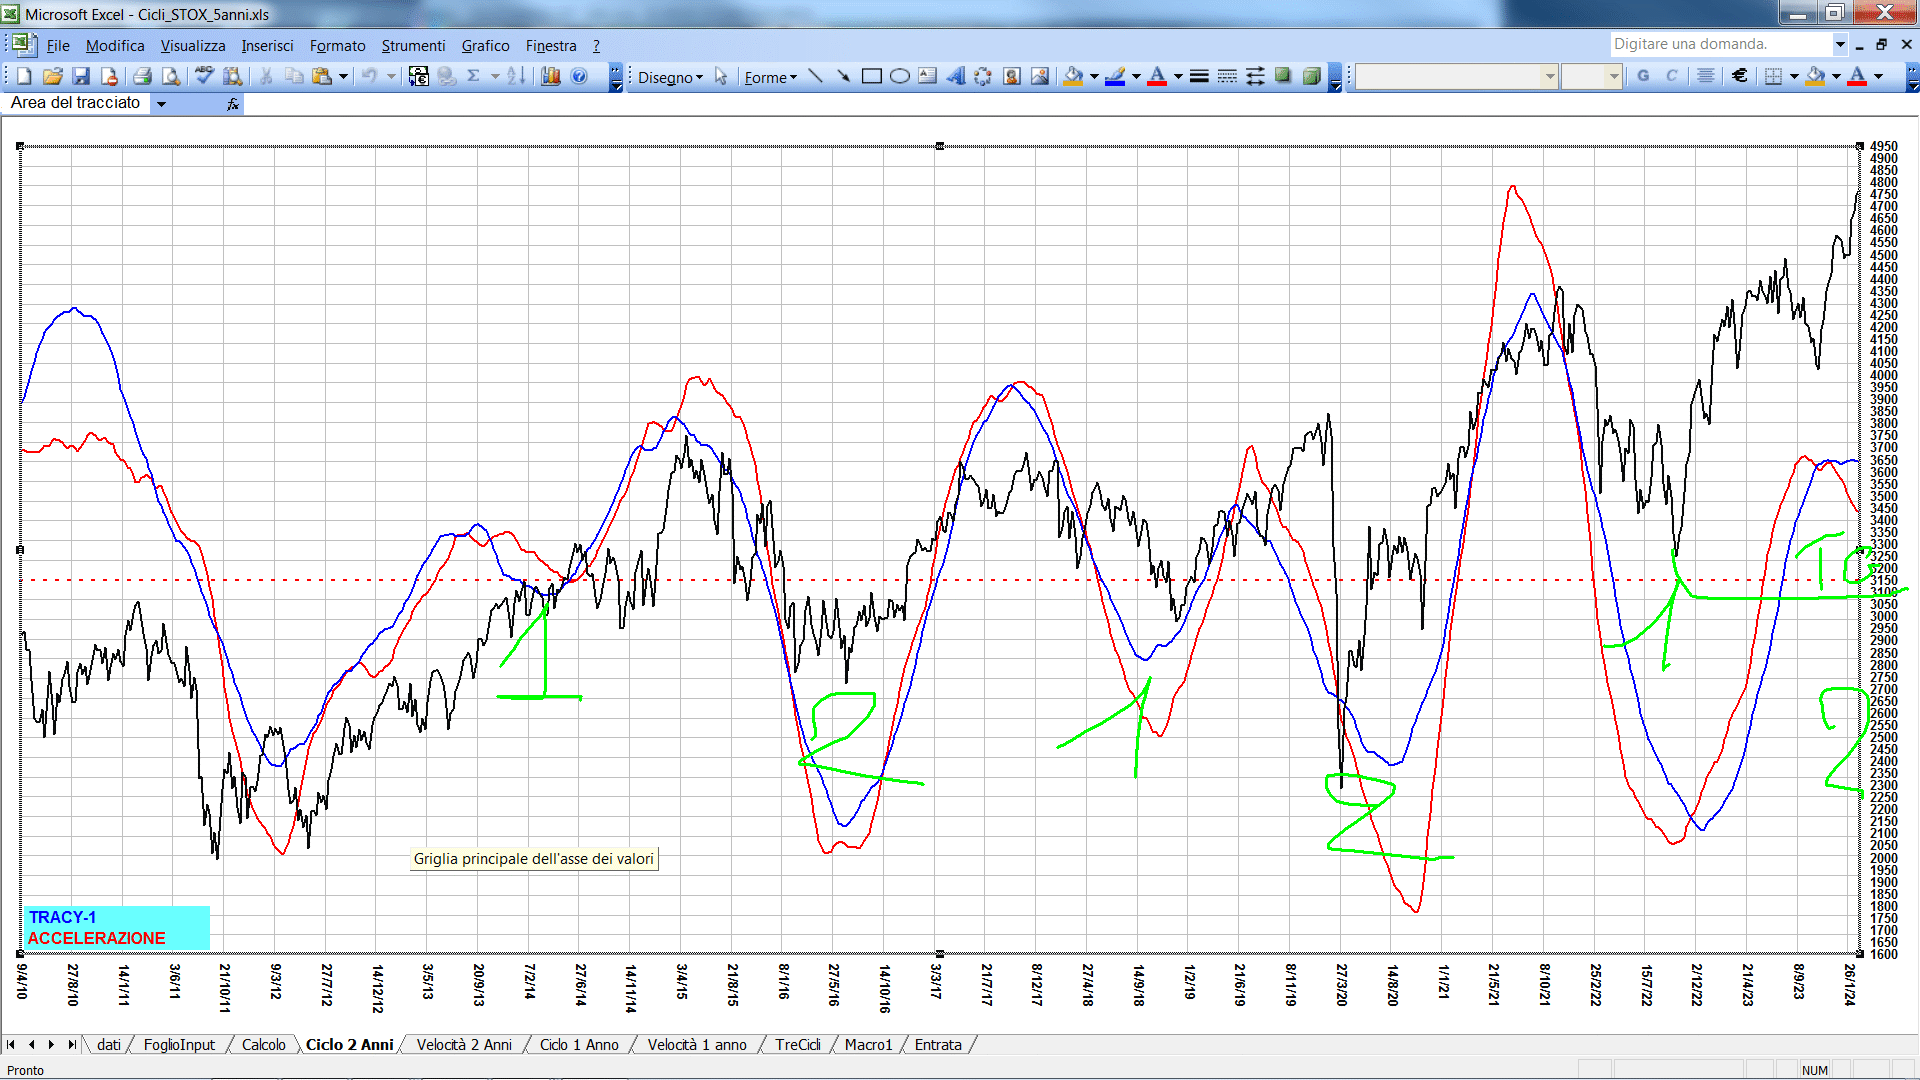
Task: Switch to the Calcolo sheet tab
Action: point(264,1044)
